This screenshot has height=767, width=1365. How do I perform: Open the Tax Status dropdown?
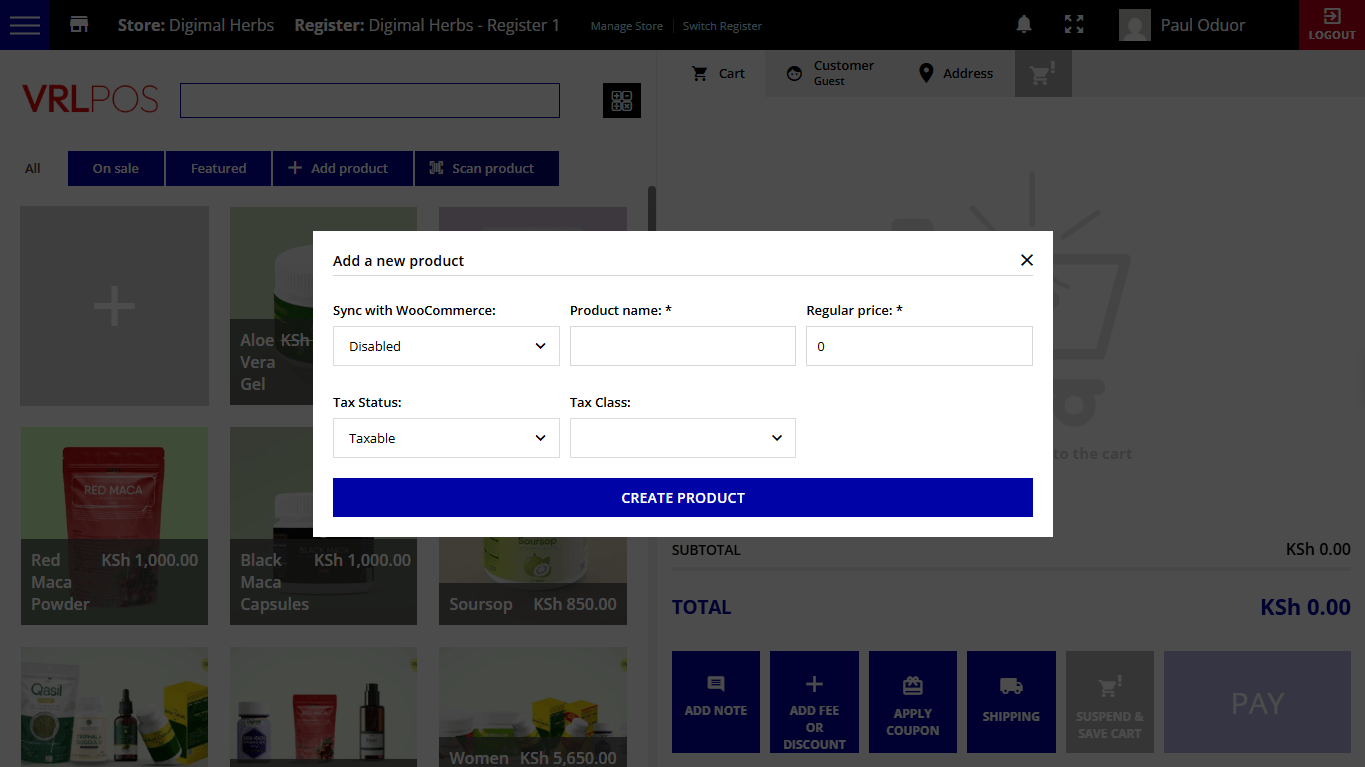446,438
